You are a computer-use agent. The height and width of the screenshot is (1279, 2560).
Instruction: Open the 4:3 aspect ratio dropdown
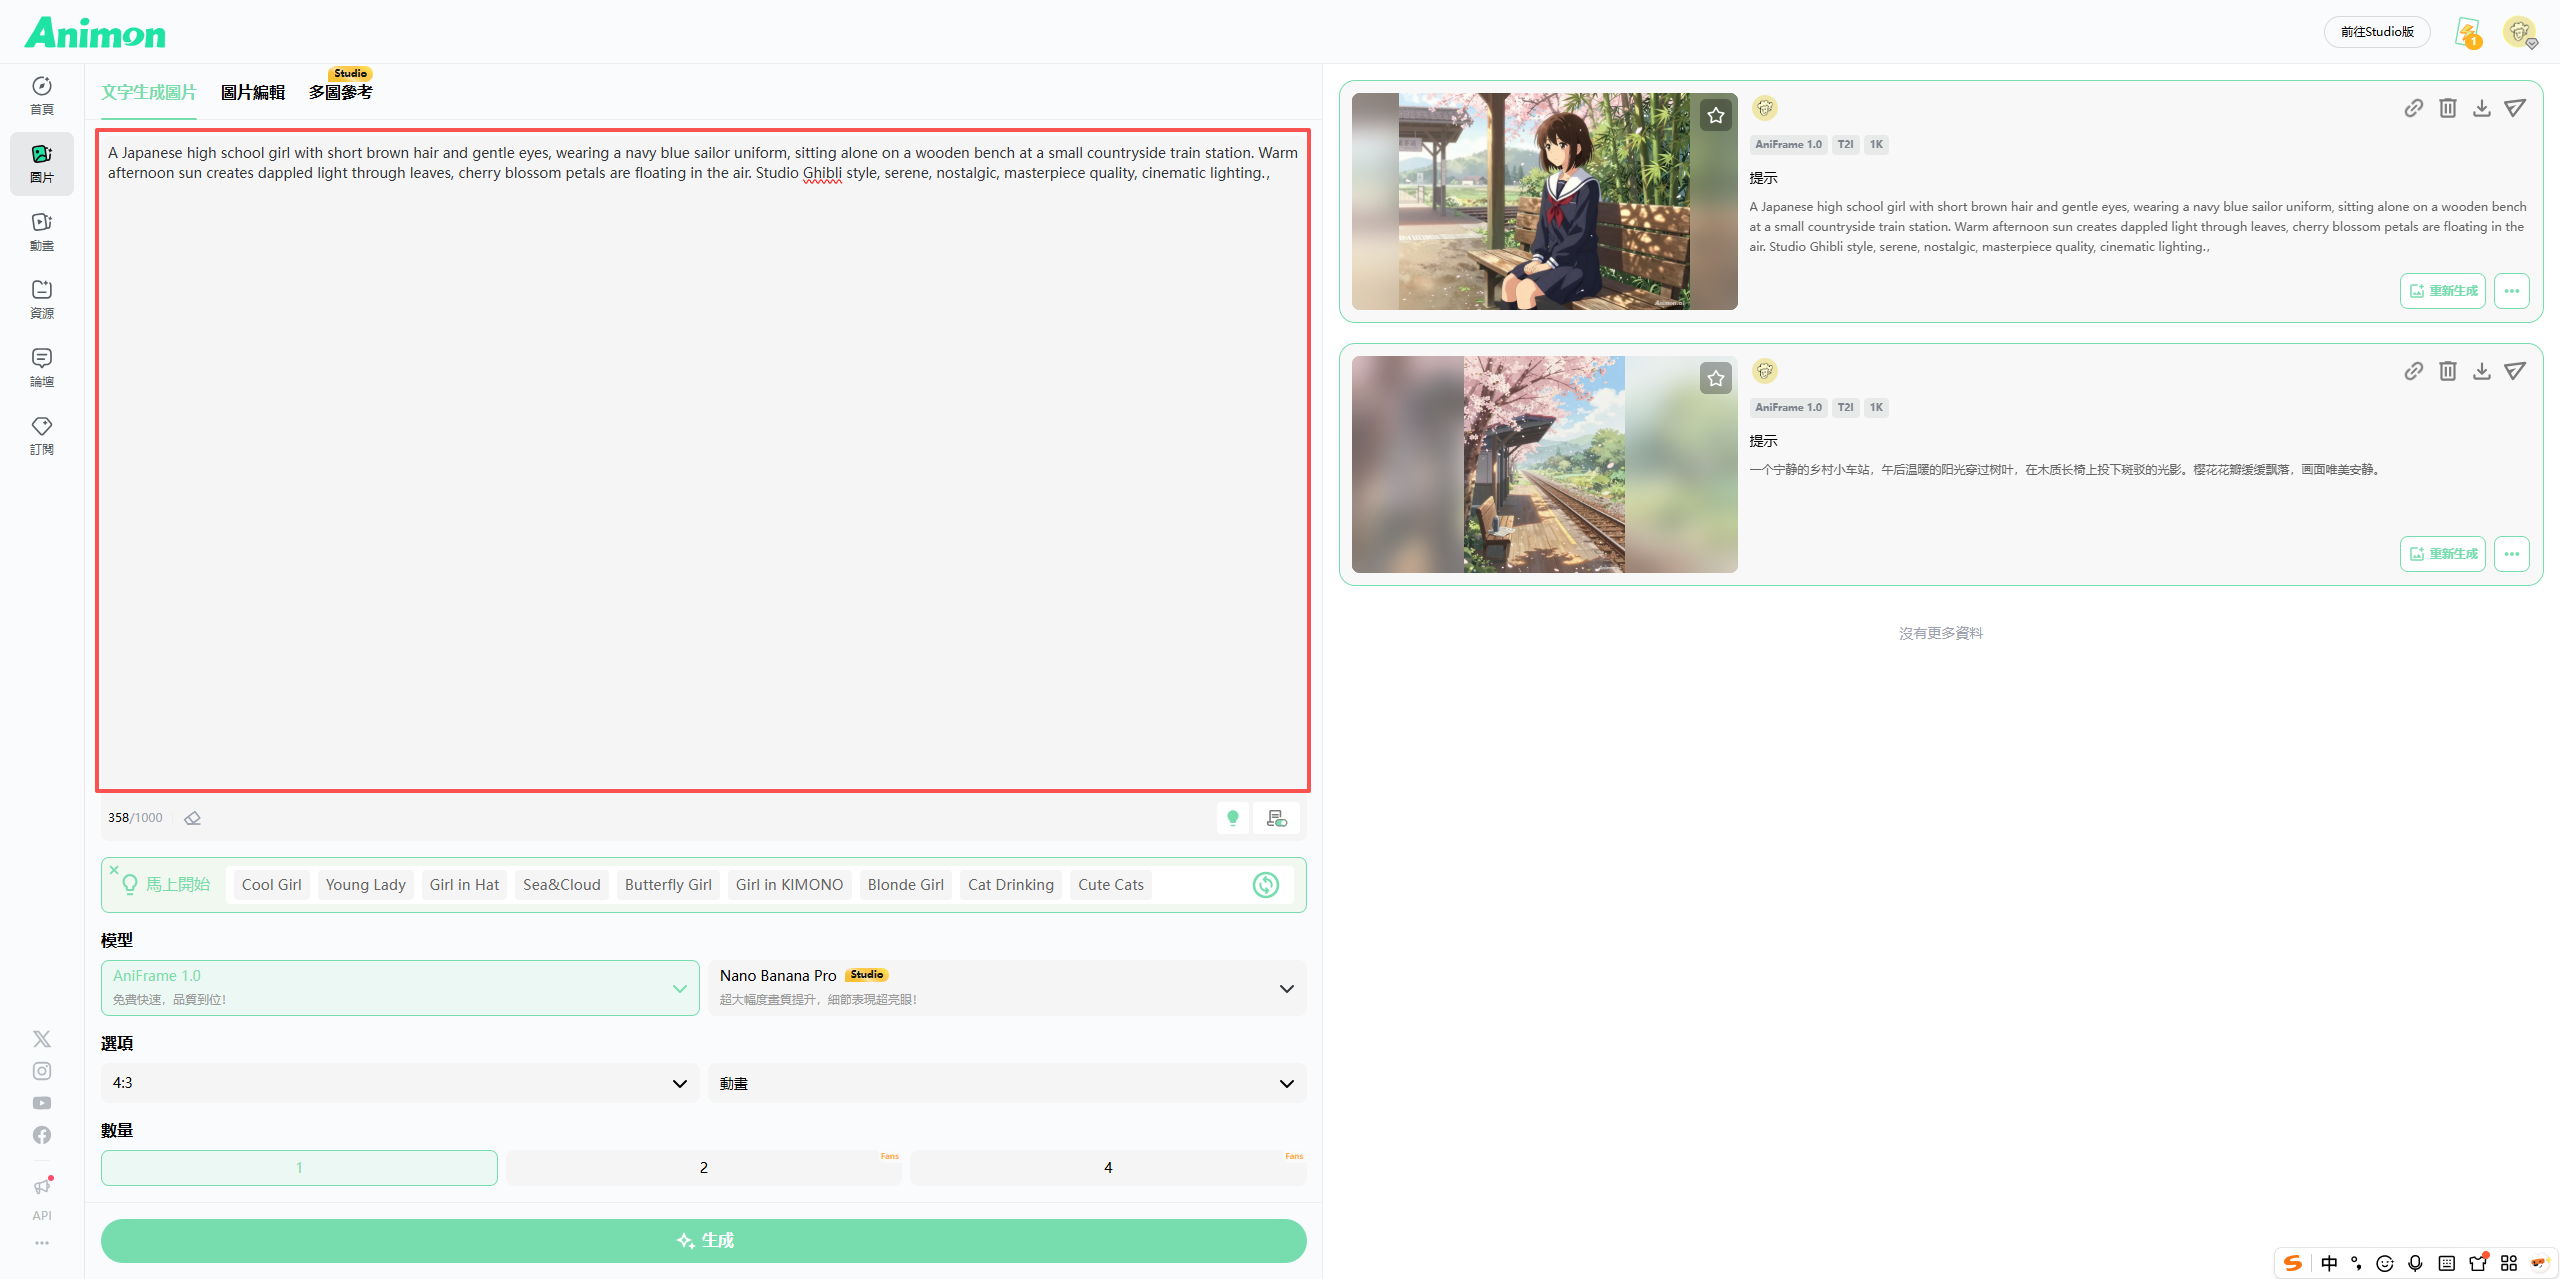[400, 1083]
